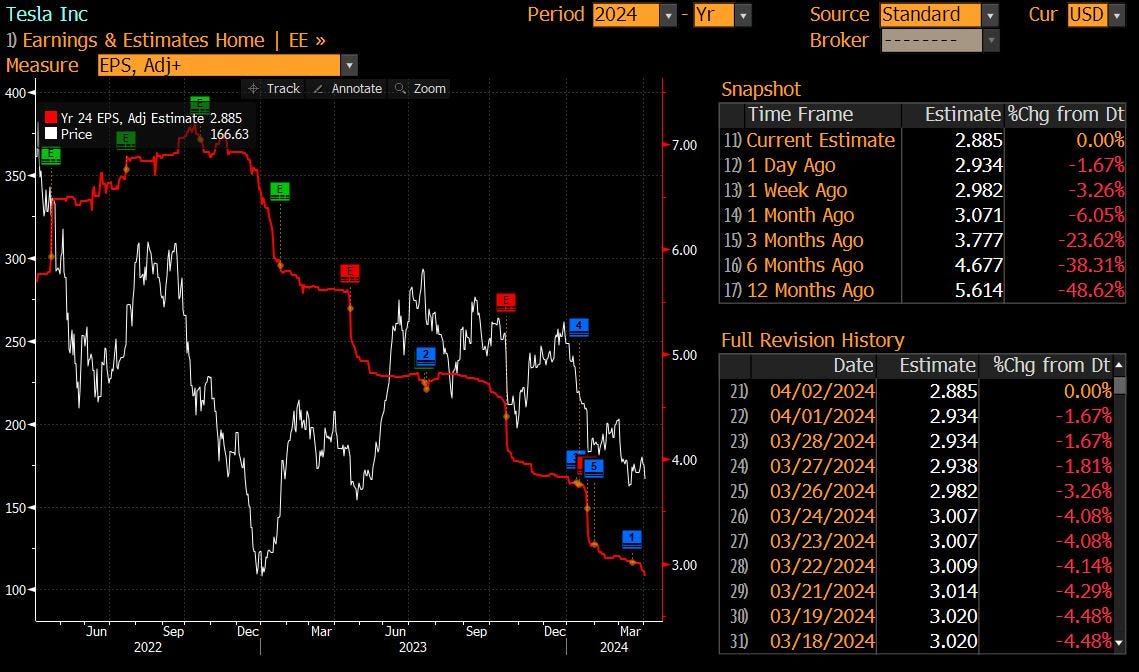This screenshot has height=672, width=1139.
Task: Click red E marker near Mar 2023
Action: click(350, 273)
